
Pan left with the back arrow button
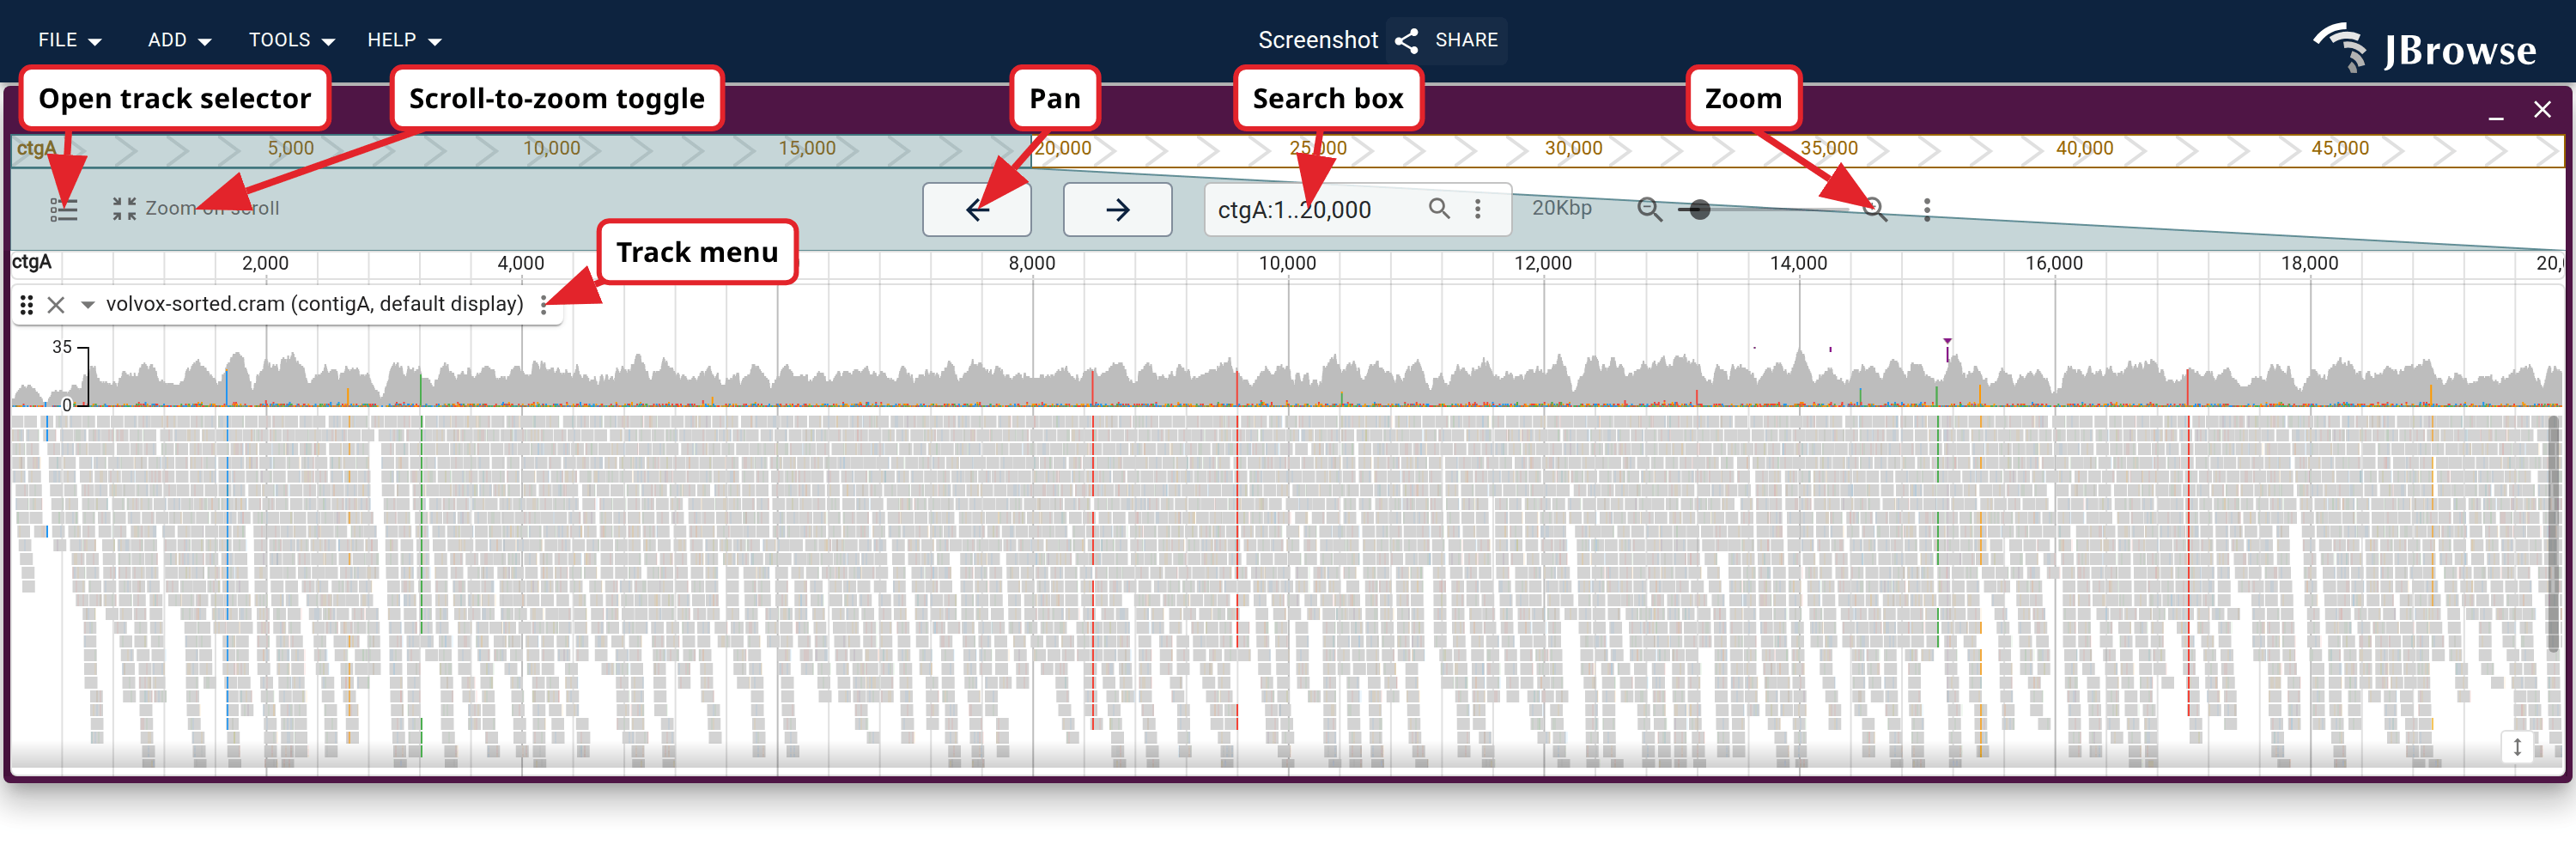click(977, 209)
